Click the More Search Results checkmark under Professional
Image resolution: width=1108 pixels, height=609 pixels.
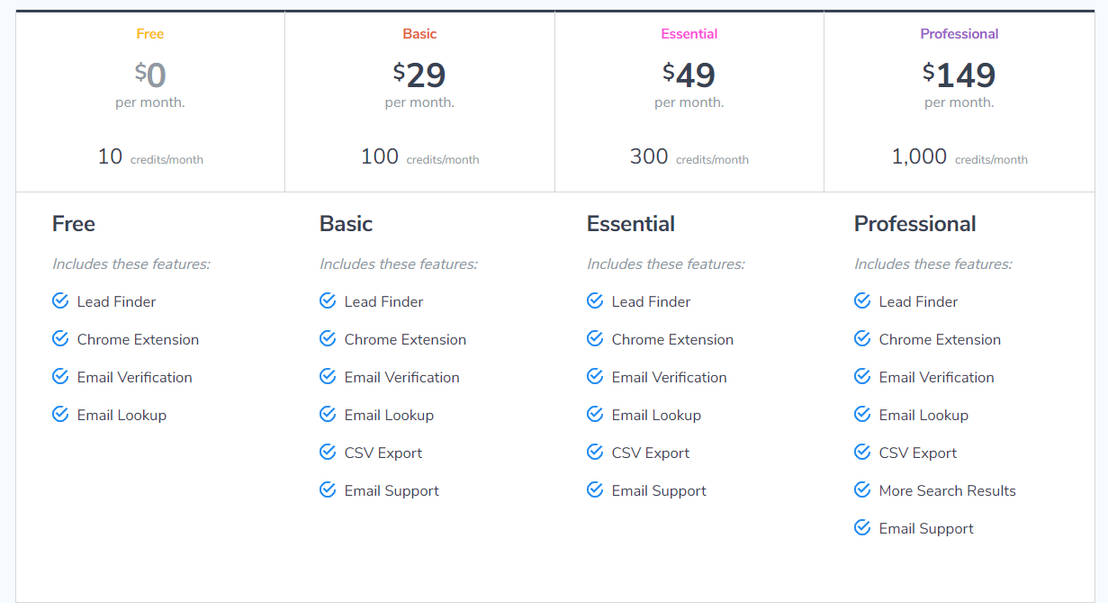tap(862, 490)
